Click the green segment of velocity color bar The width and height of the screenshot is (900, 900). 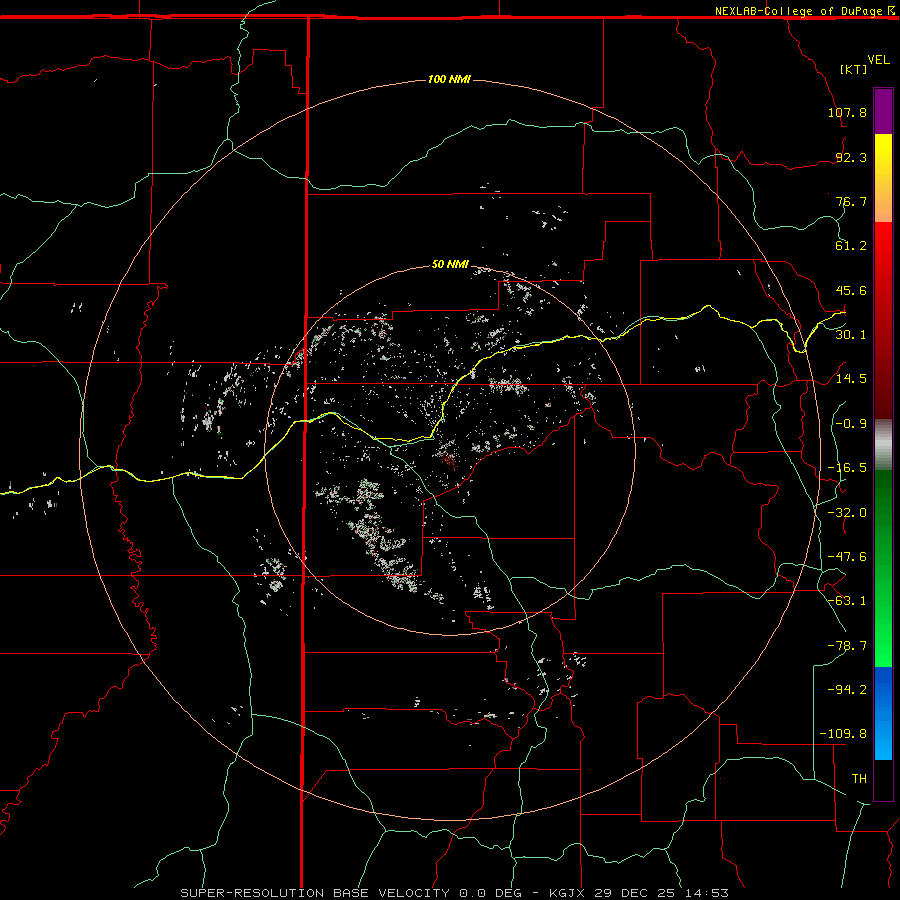883,568
